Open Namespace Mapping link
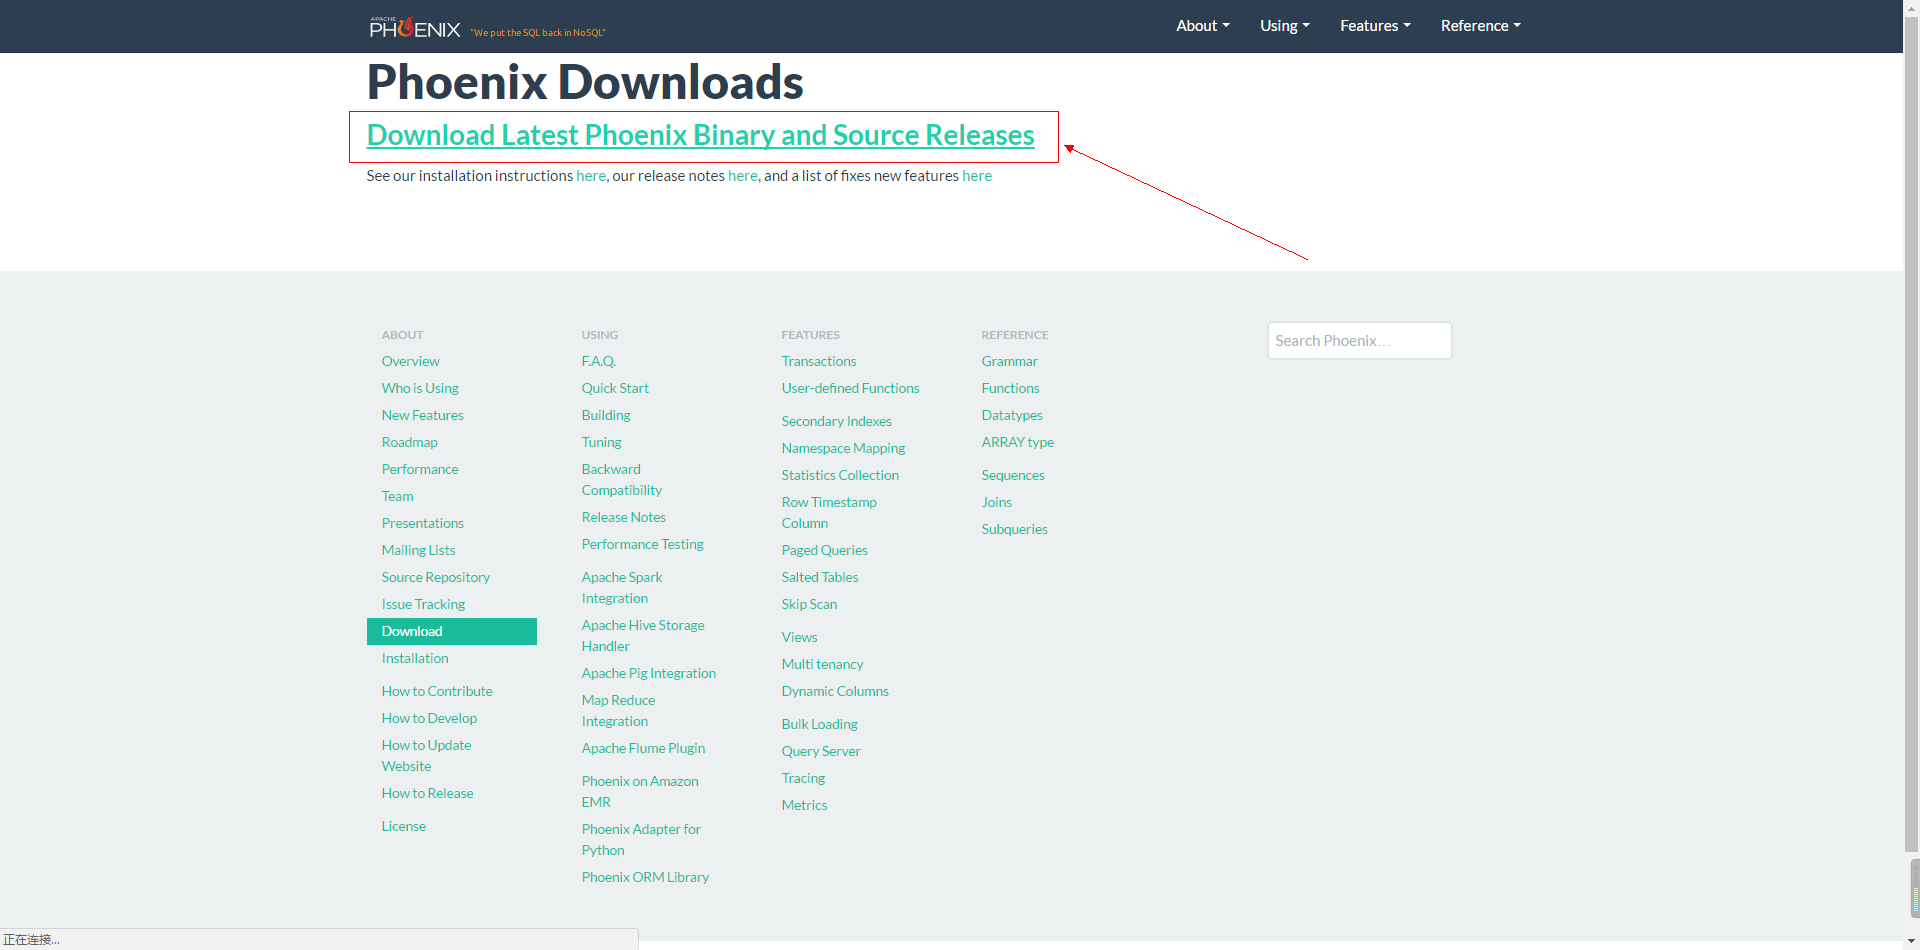 (843, 448)
